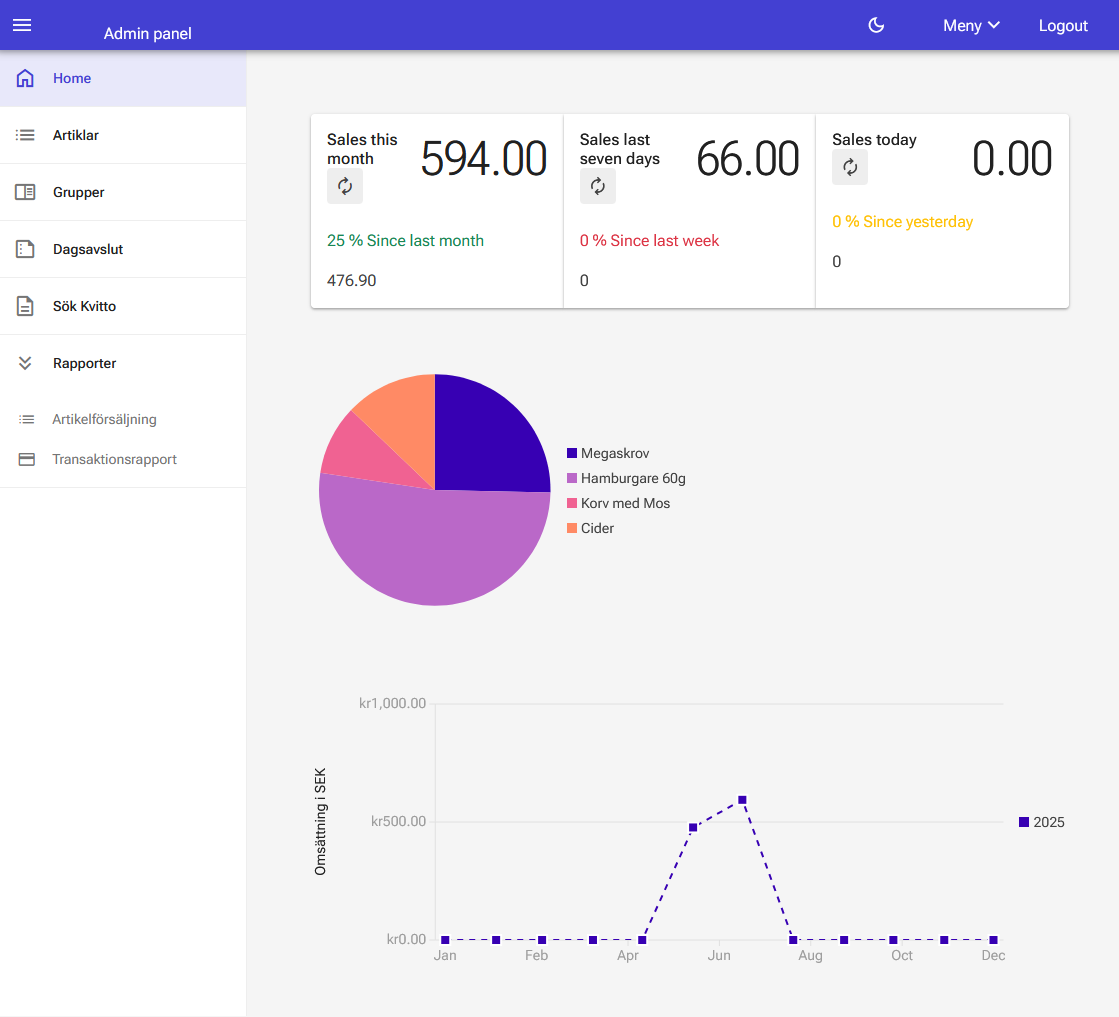
Task: Click the Home house icon
Action: click(26, 78)
